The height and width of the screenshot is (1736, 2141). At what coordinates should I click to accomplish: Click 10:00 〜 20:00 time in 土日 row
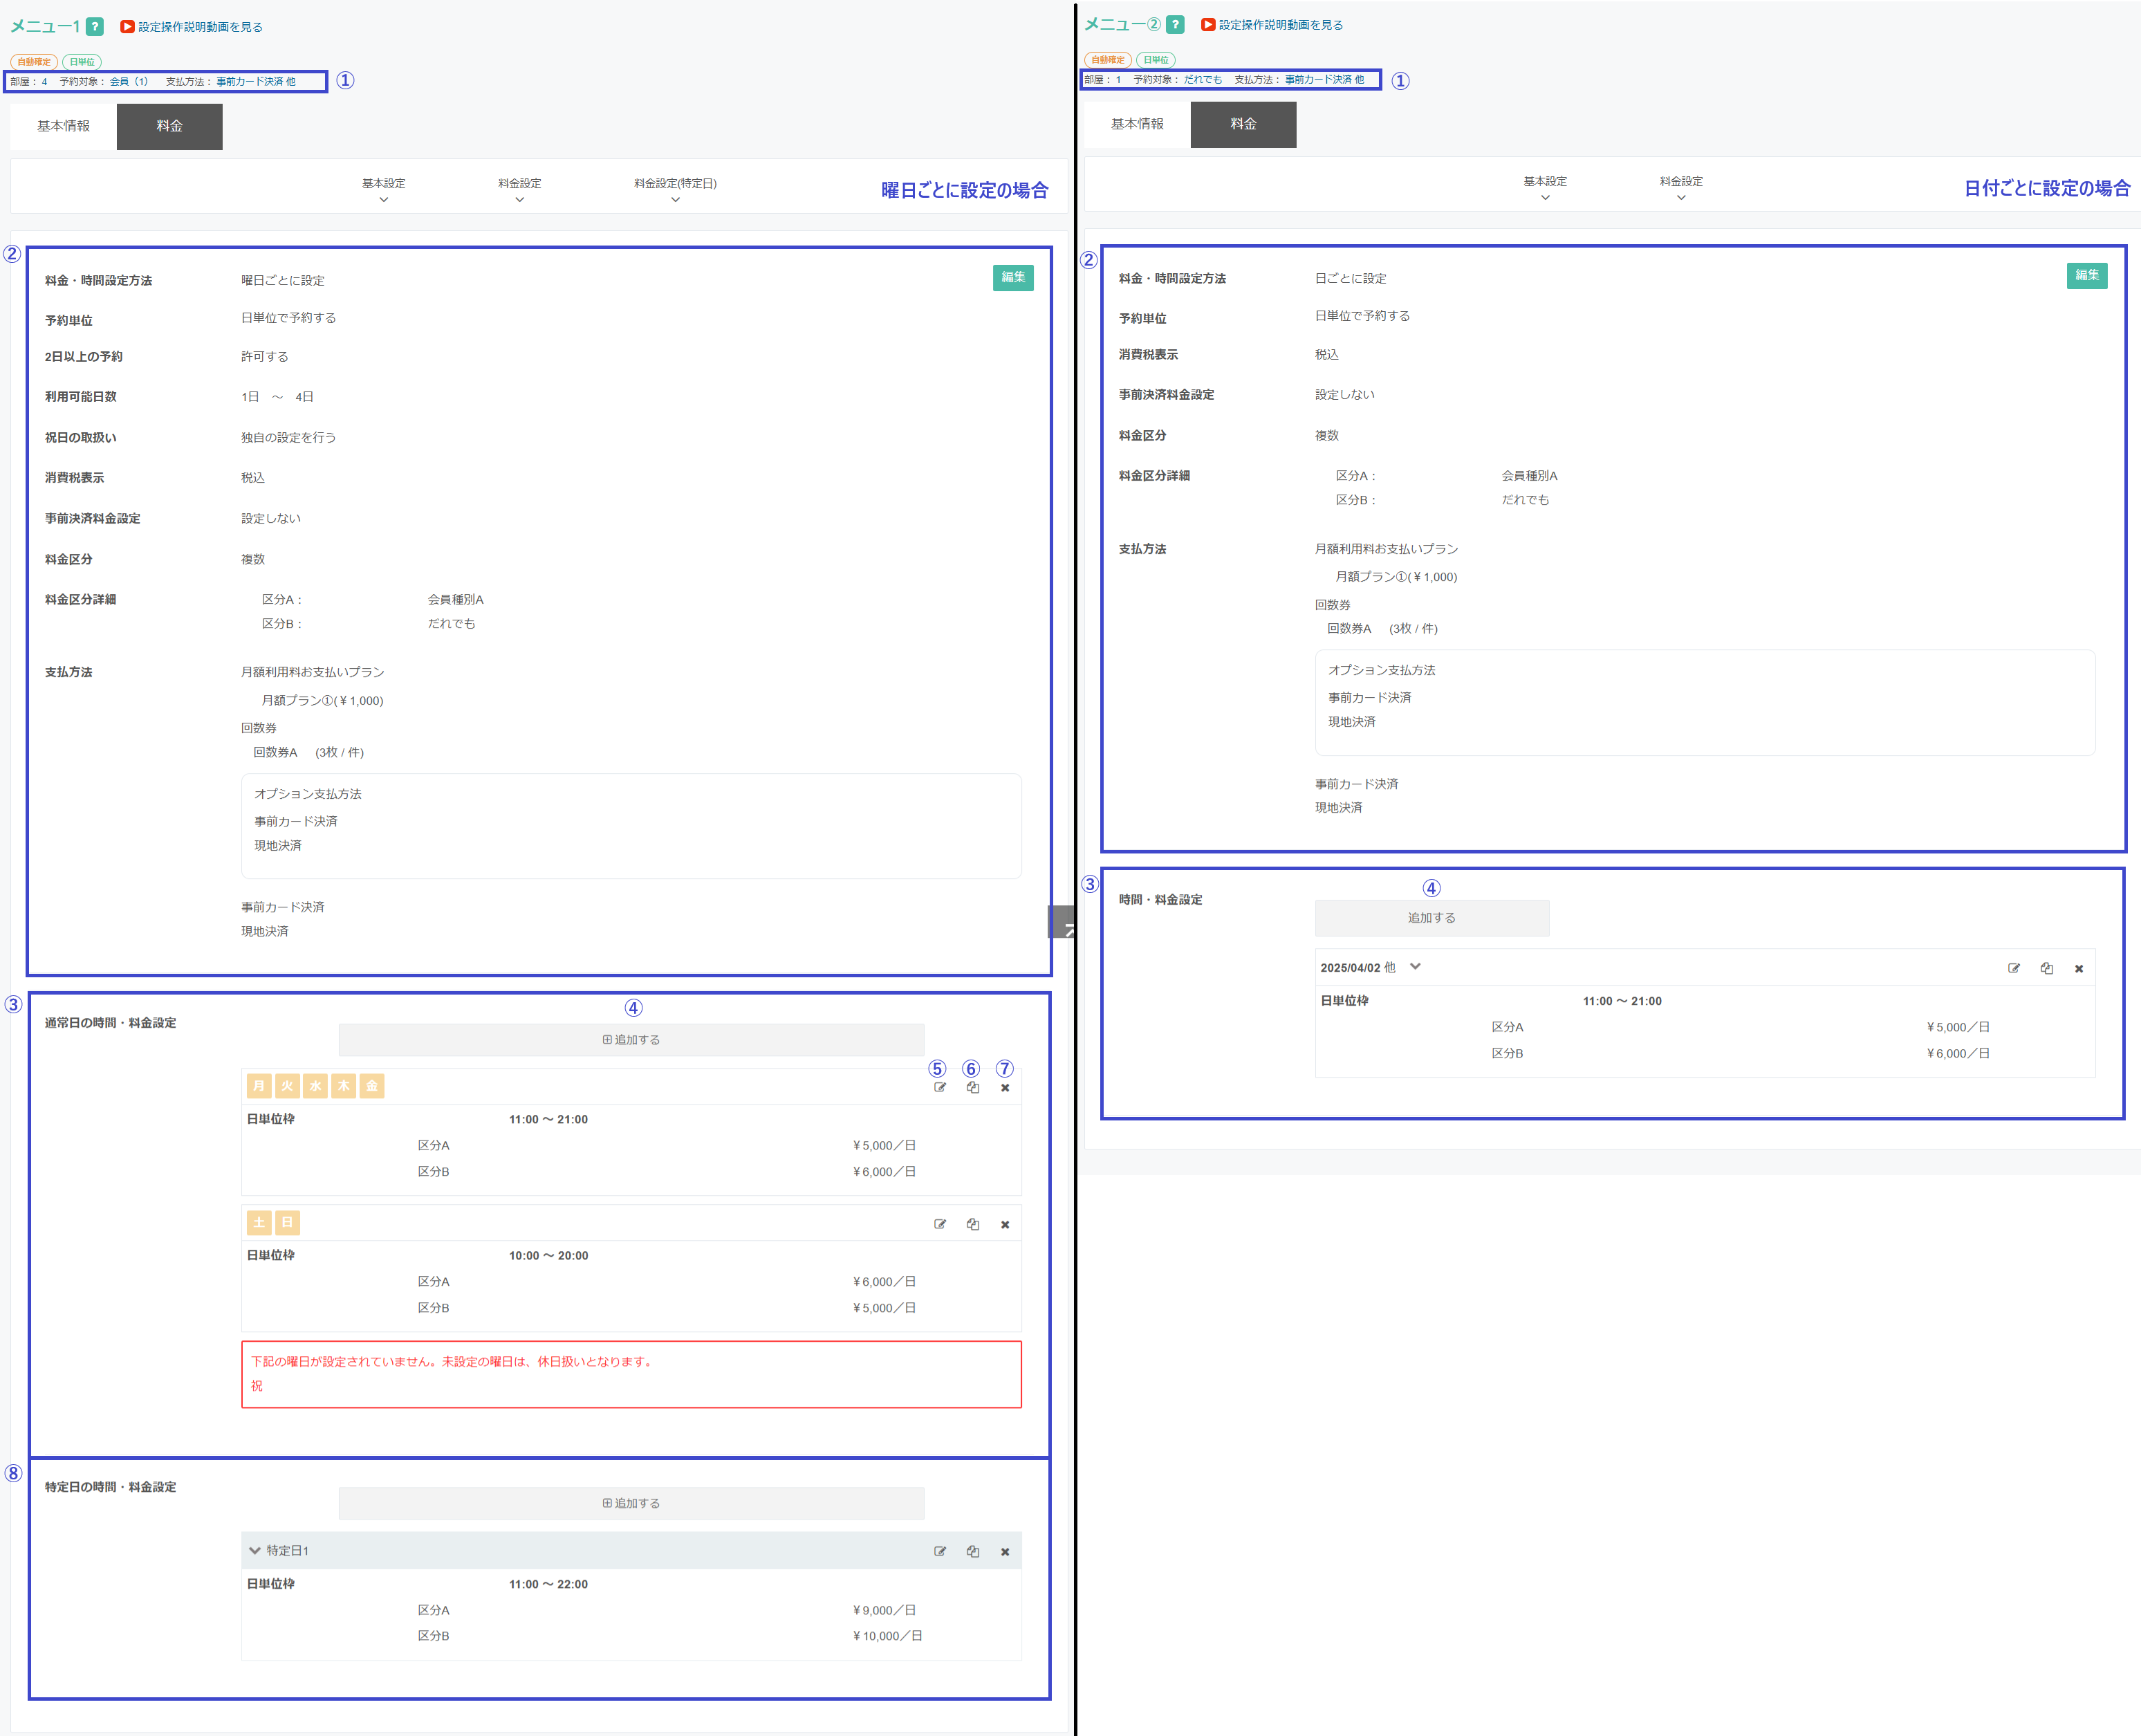coord(548,1256)
